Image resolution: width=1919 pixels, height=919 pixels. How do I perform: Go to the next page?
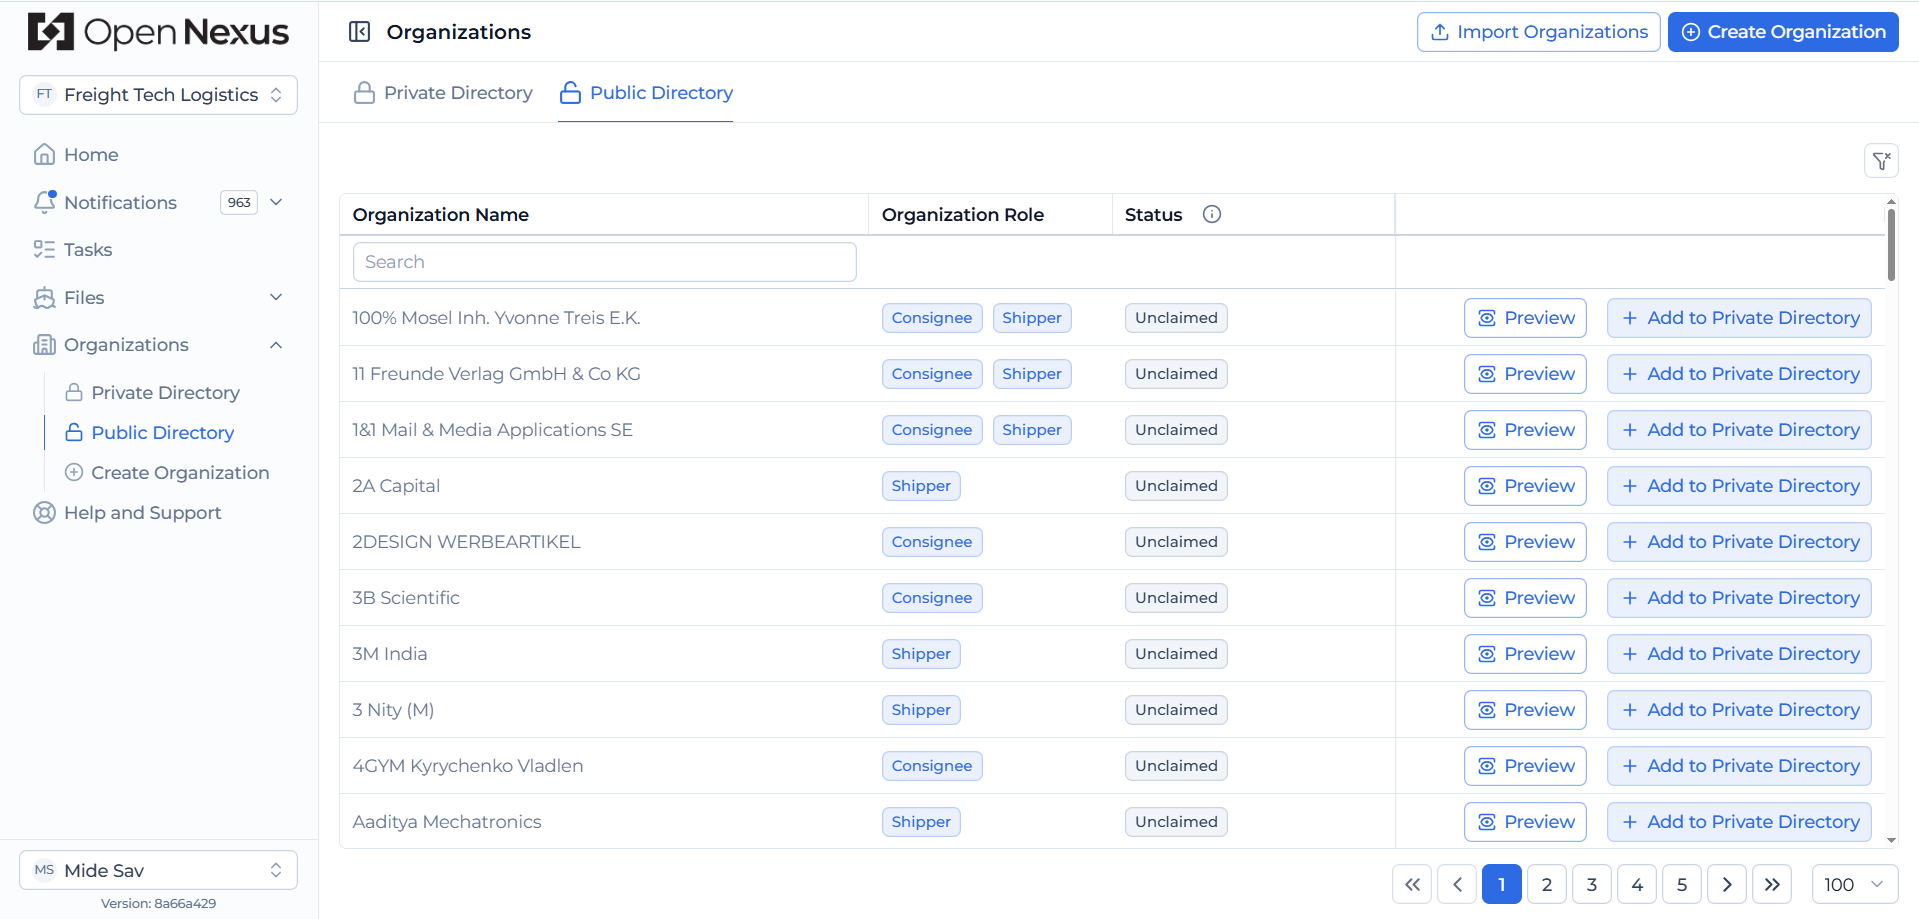[x=1727, y=884]
